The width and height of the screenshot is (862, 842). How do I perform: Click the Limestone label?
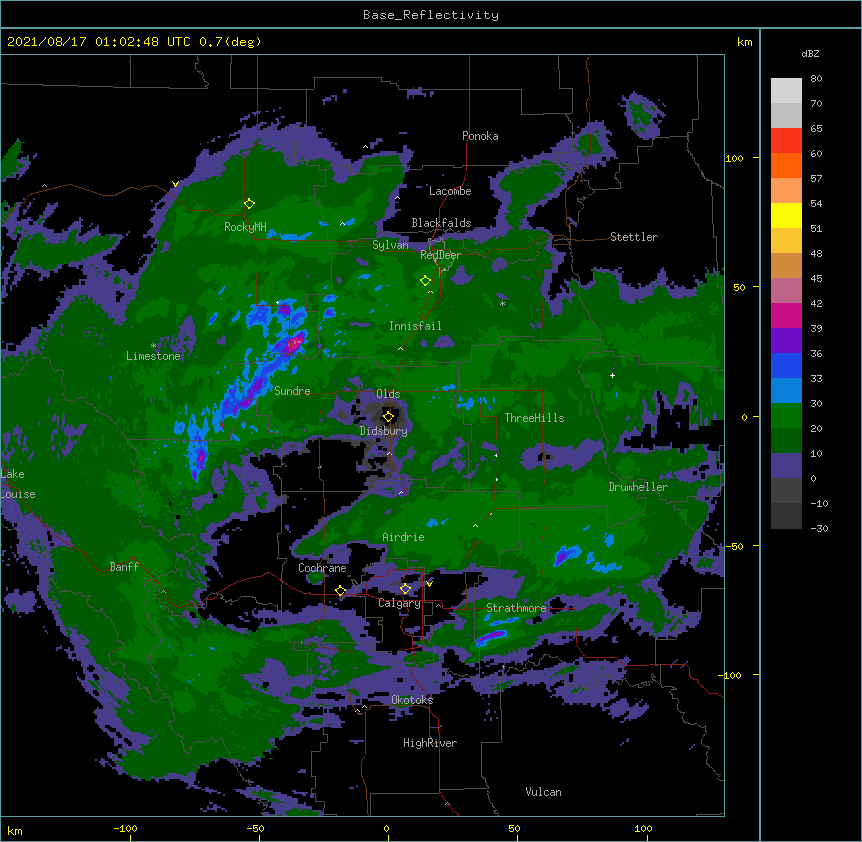[153, 356]
